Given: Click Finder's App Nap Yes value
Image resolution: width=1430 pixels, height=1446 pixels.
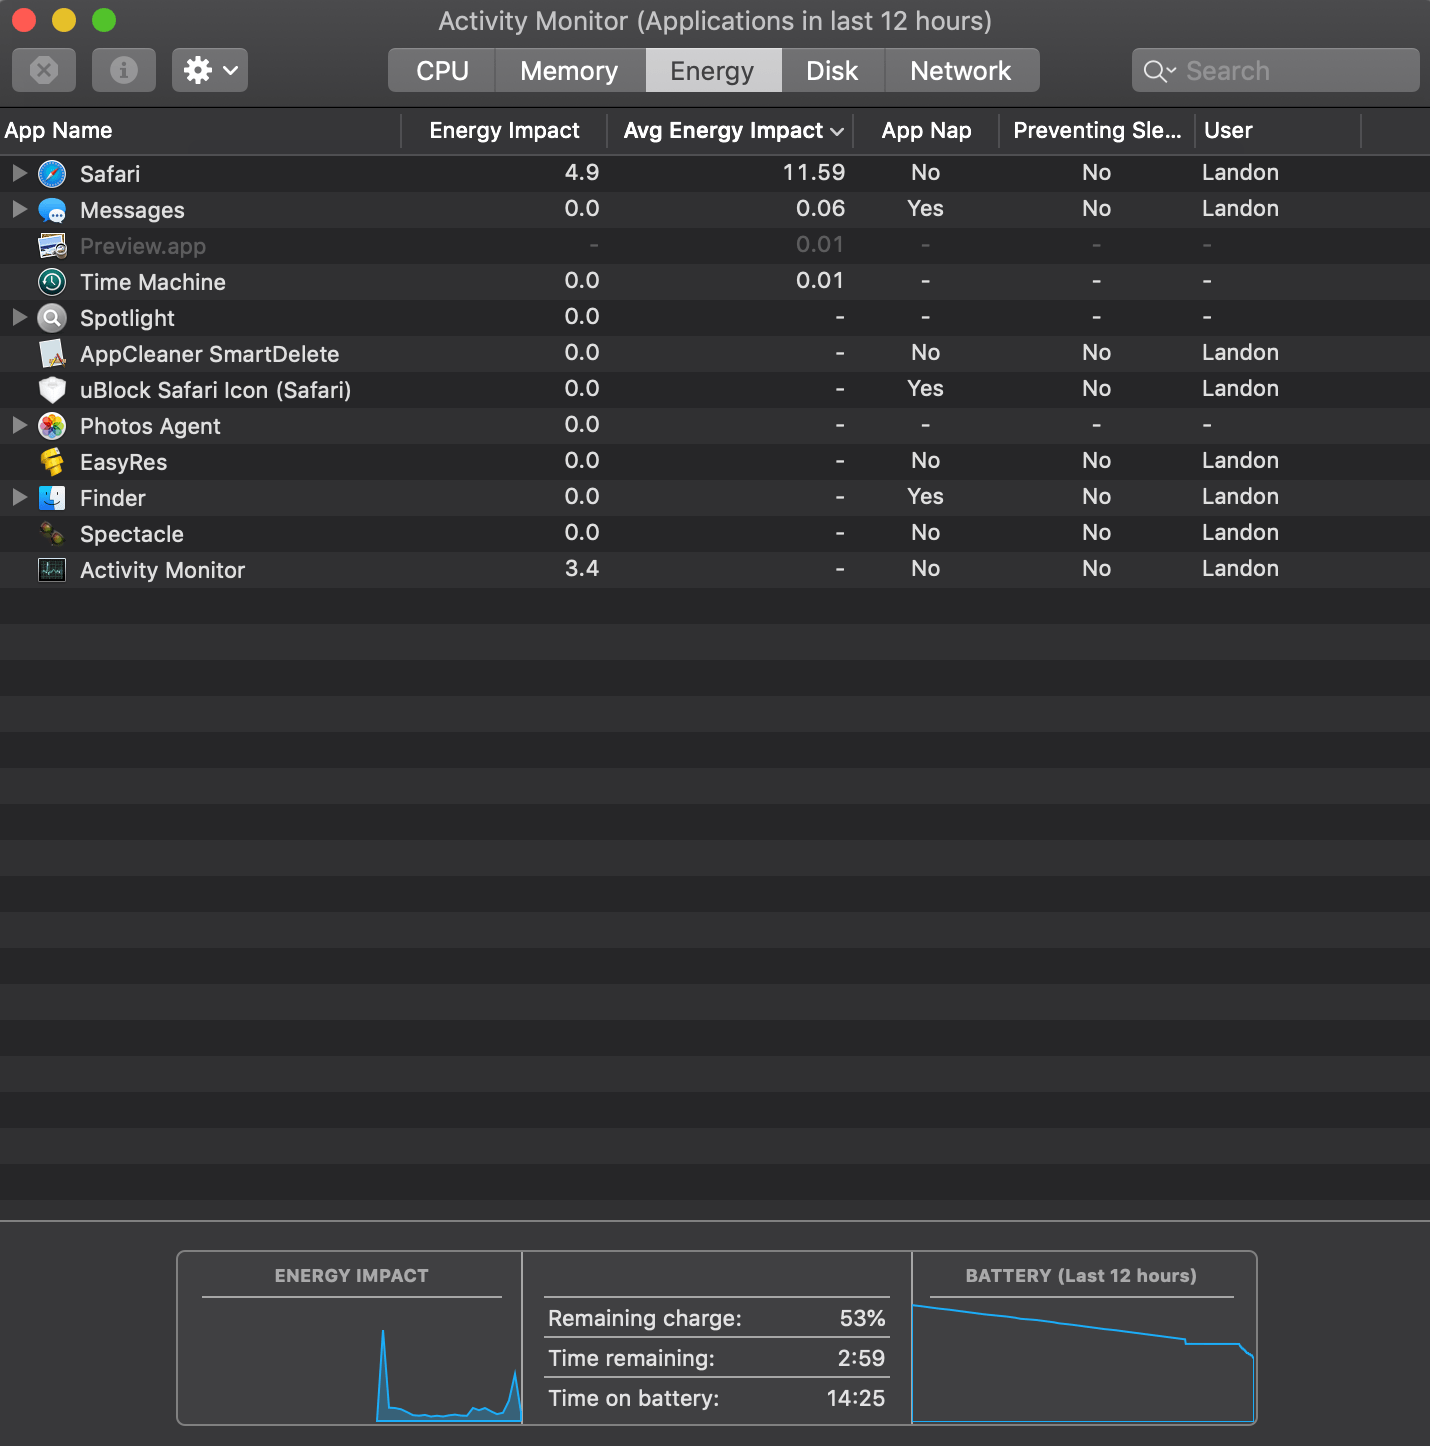Looking at the screenshot, I should tap(926, 496).
